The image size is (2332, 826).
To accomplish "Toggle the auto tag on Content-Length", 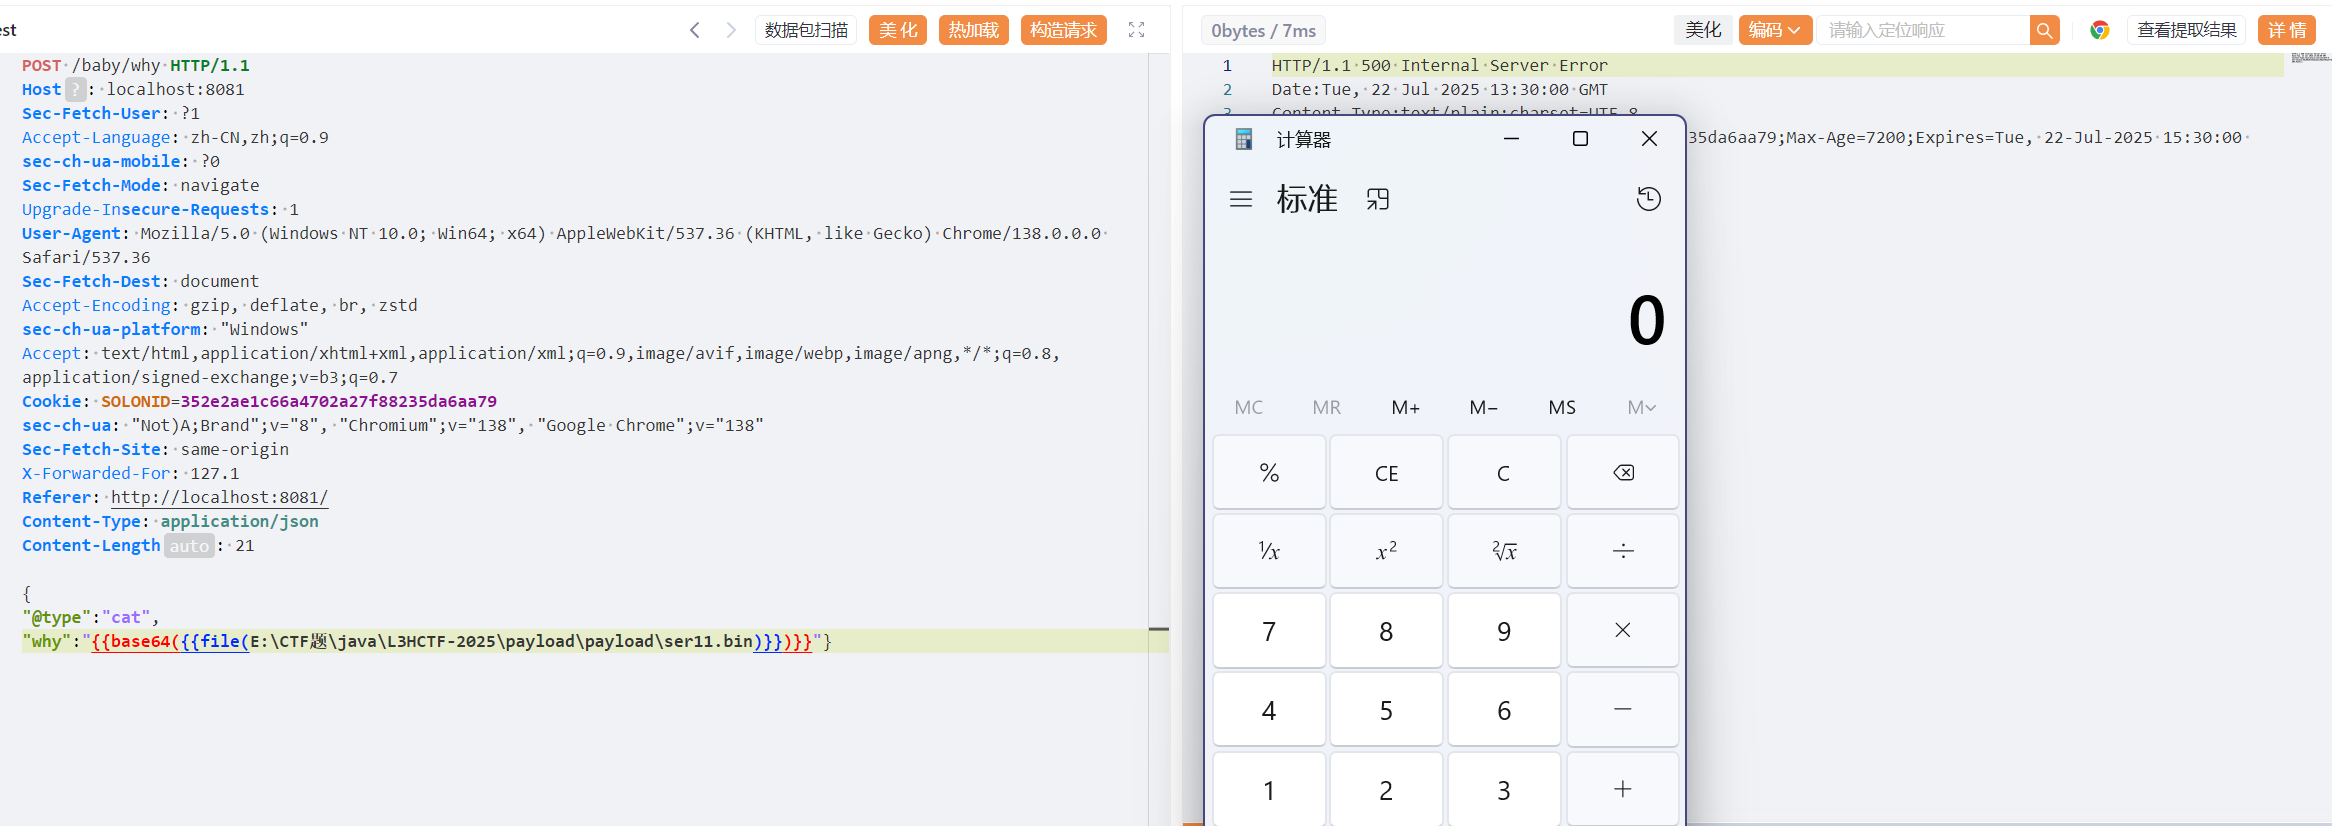I will tap(189, 546).
